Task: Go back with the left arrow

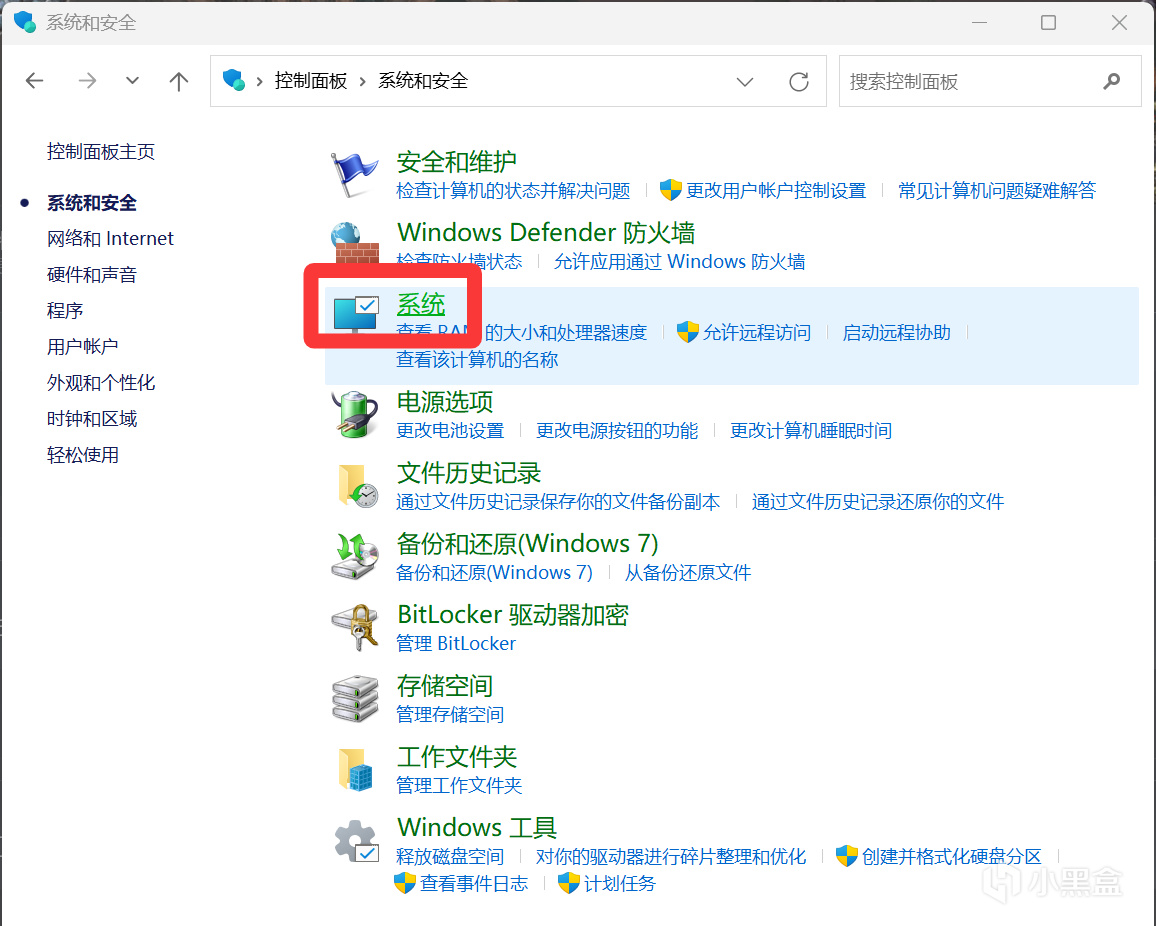Action: (35, 80)
